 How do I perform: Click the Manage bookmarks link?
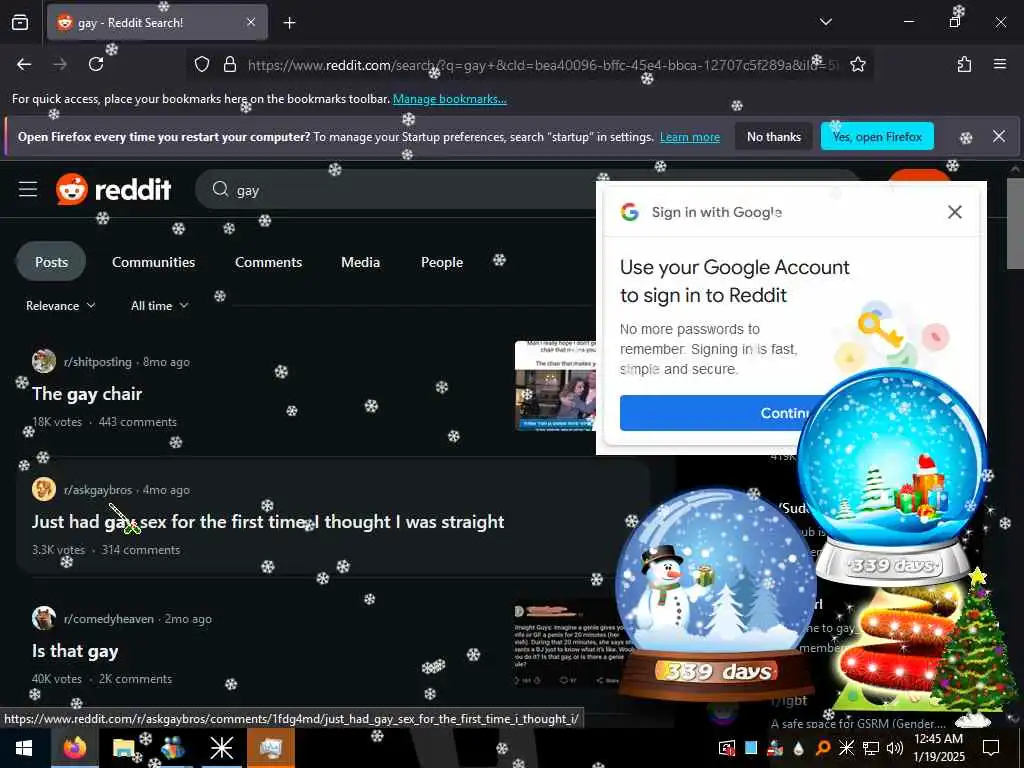coord(449,99)
